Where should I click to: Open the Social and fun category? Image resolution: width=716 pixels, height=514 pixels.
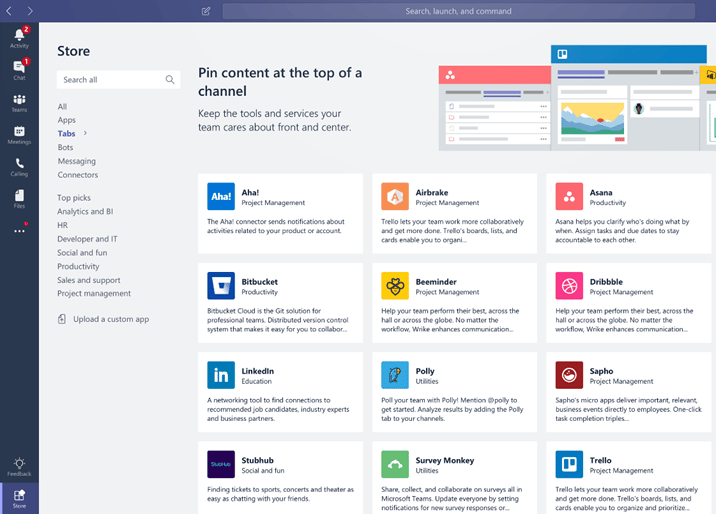tap(82, 252)
